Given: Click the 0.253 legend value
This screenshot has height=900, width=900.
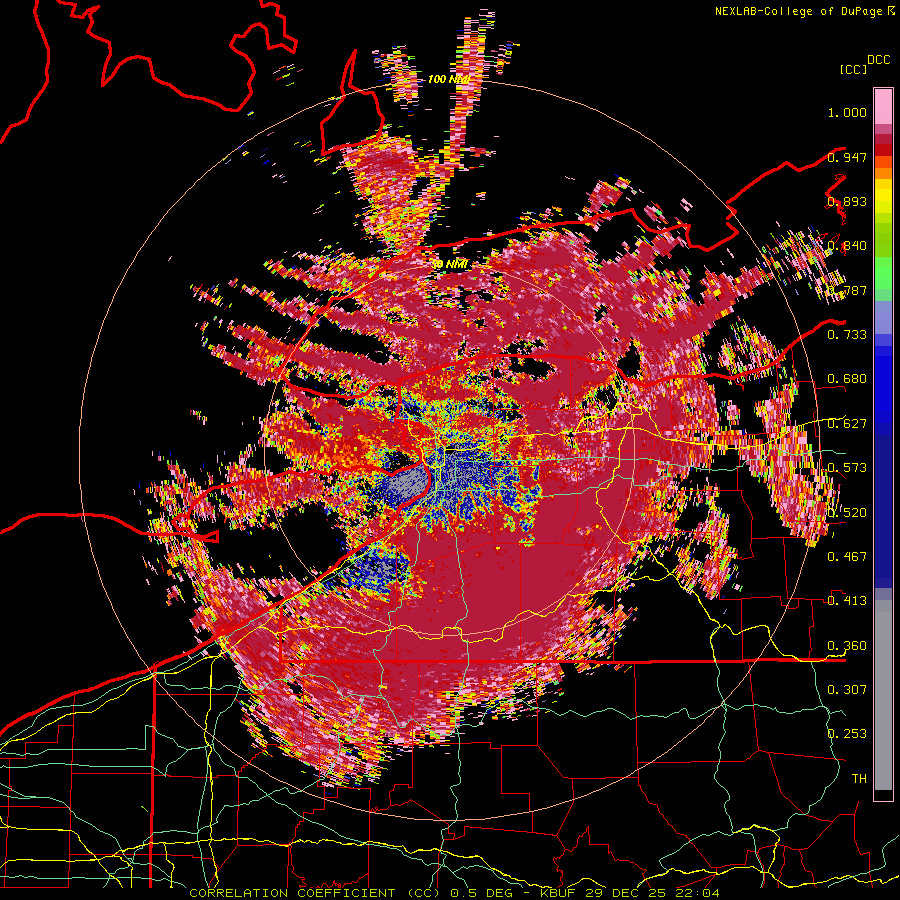Looking at the screenshot, I should (x=847, y=734).
